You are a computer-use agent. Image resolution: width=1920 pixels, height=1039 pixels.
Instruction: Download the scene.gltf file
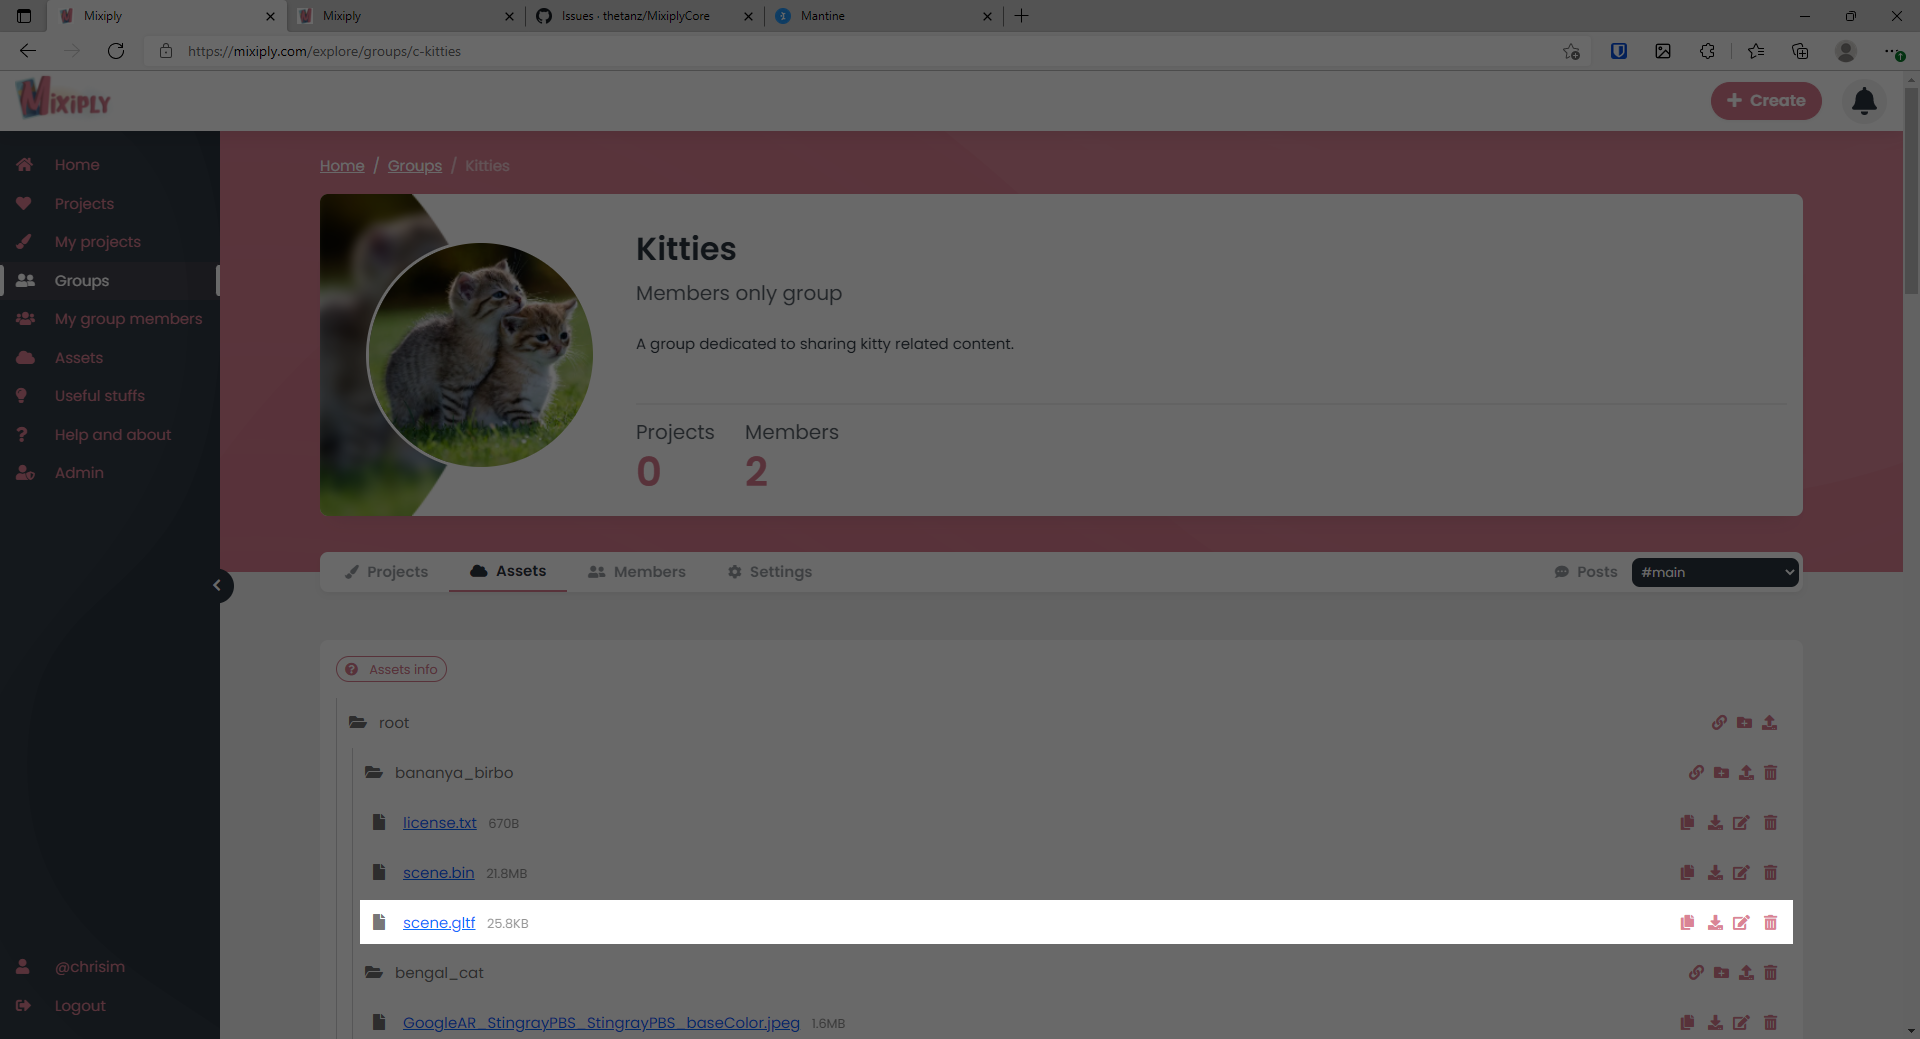click(x=1715, y=922)
